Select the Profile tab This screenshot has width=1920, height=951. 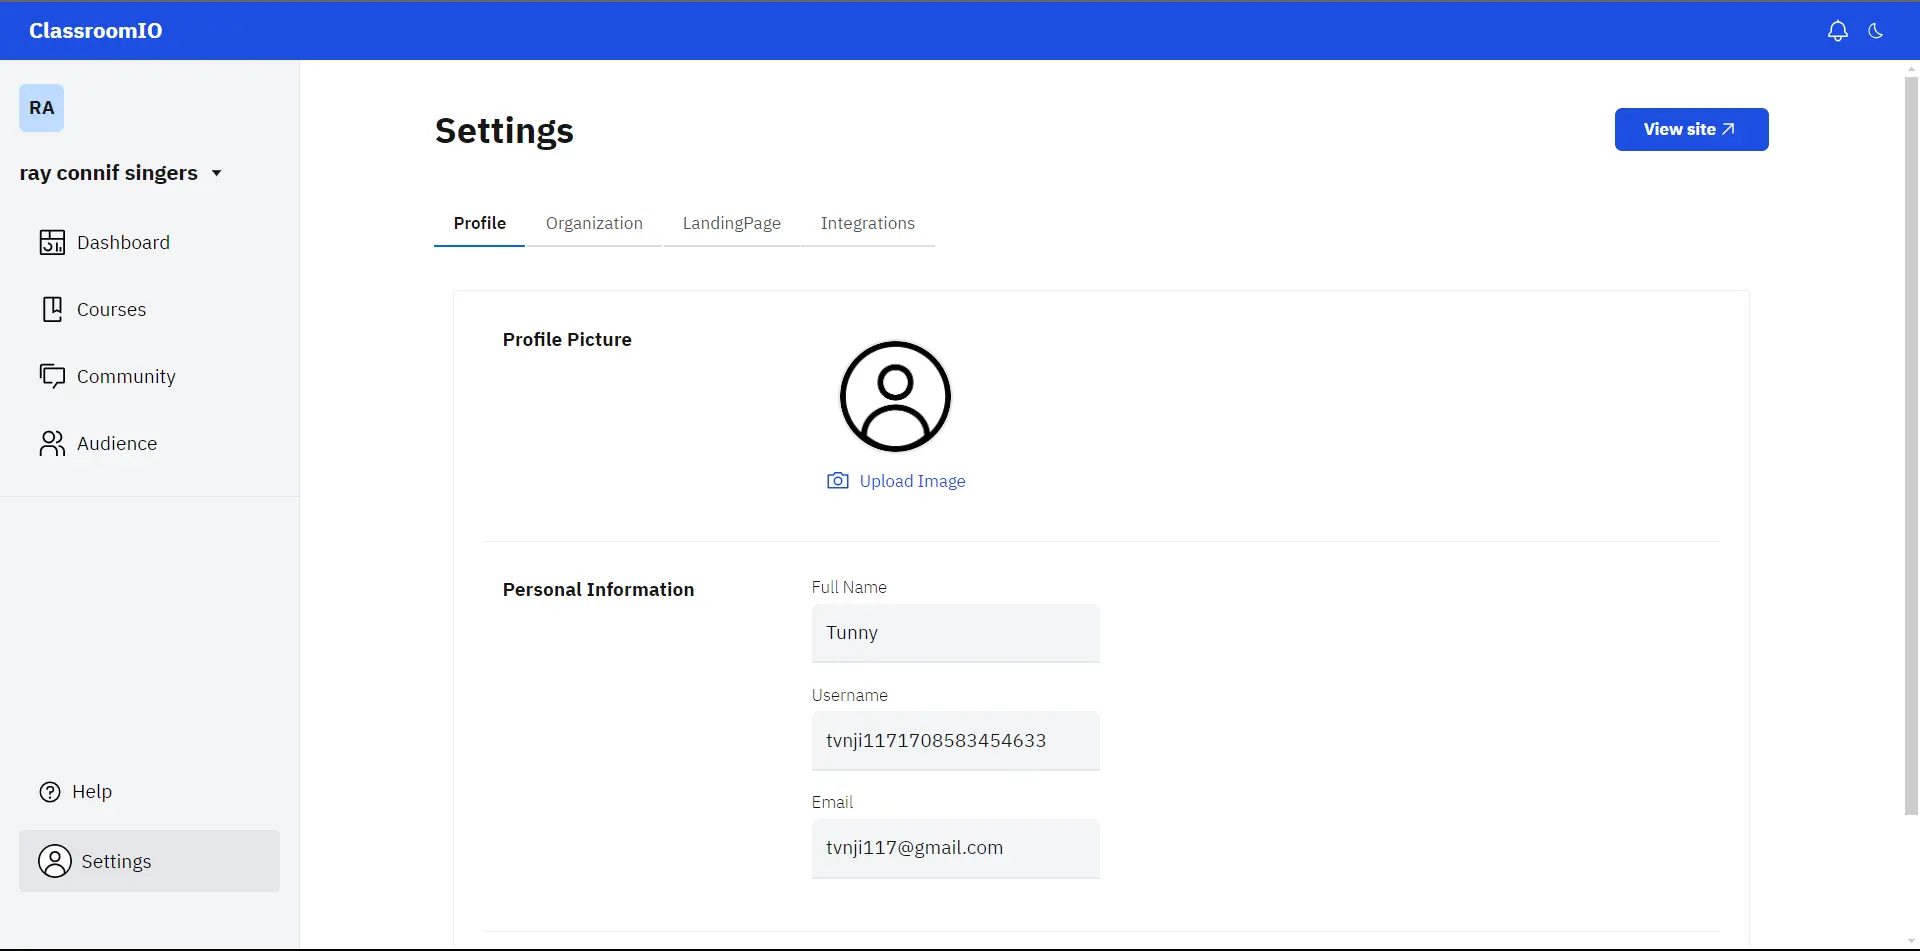point(479,223)
